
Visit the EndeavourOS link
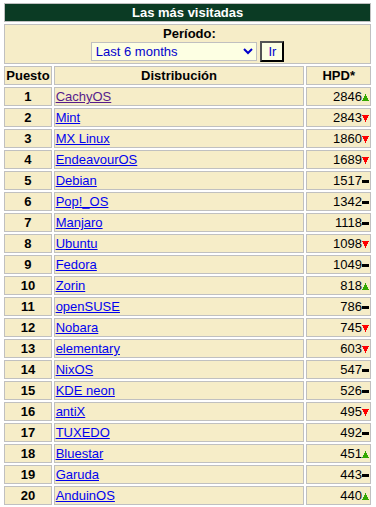[96, 160]
